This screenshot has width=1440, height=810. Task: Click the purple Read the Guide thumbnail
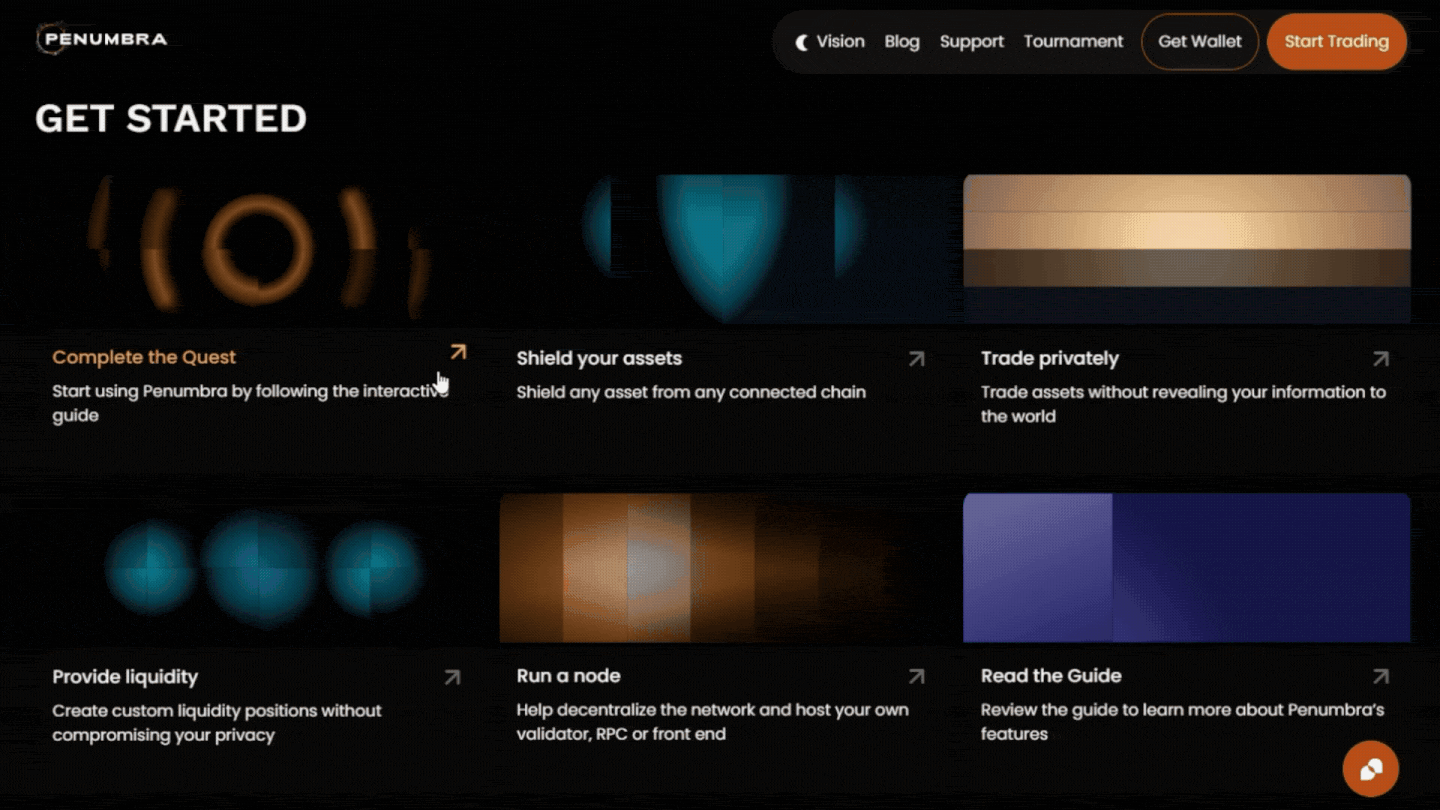coord(1185,567)
